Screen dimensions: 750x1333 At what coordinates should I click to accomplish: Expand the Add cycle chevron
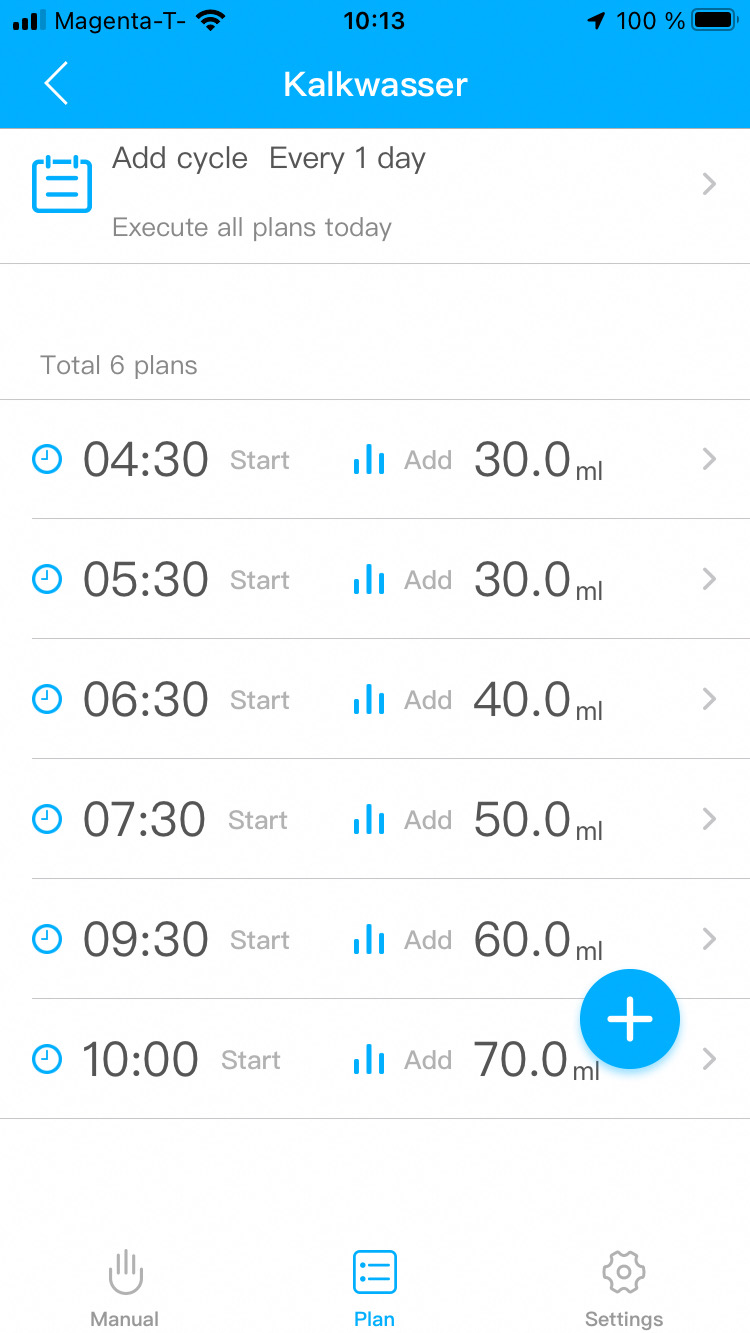[709, 184]
